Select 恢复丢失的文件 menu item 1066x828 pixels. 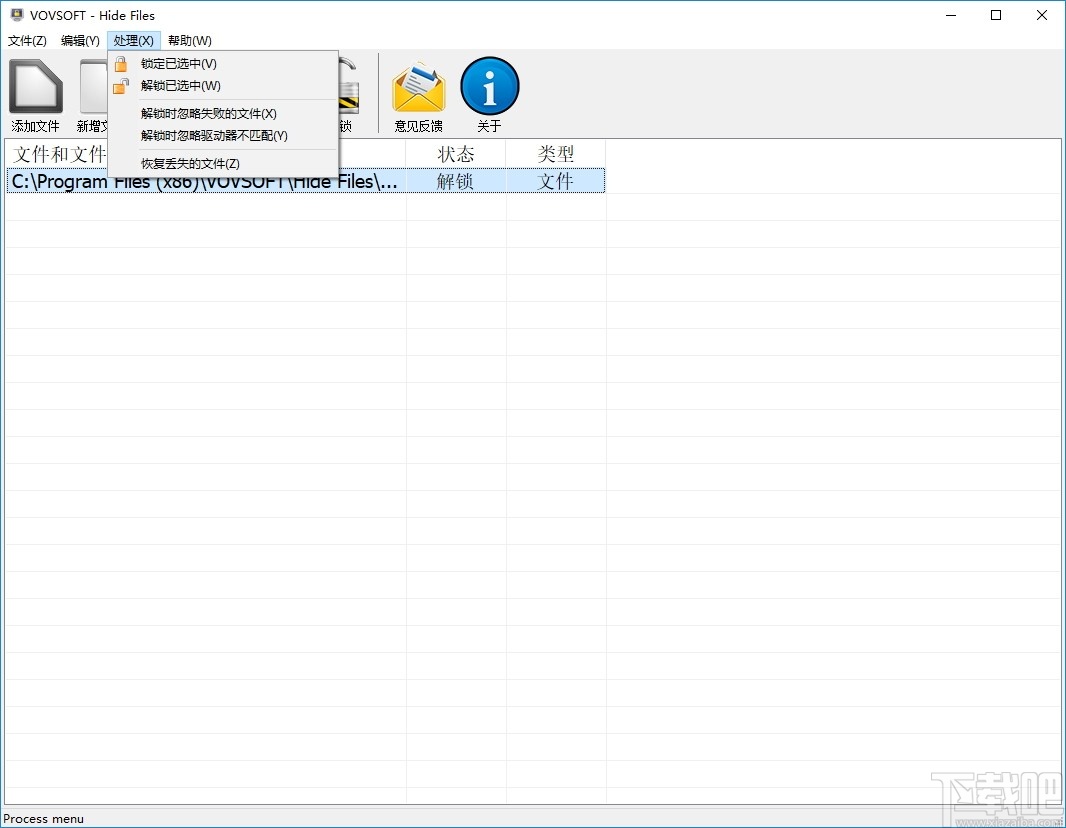pyautogui.click(x=189, y=163)
